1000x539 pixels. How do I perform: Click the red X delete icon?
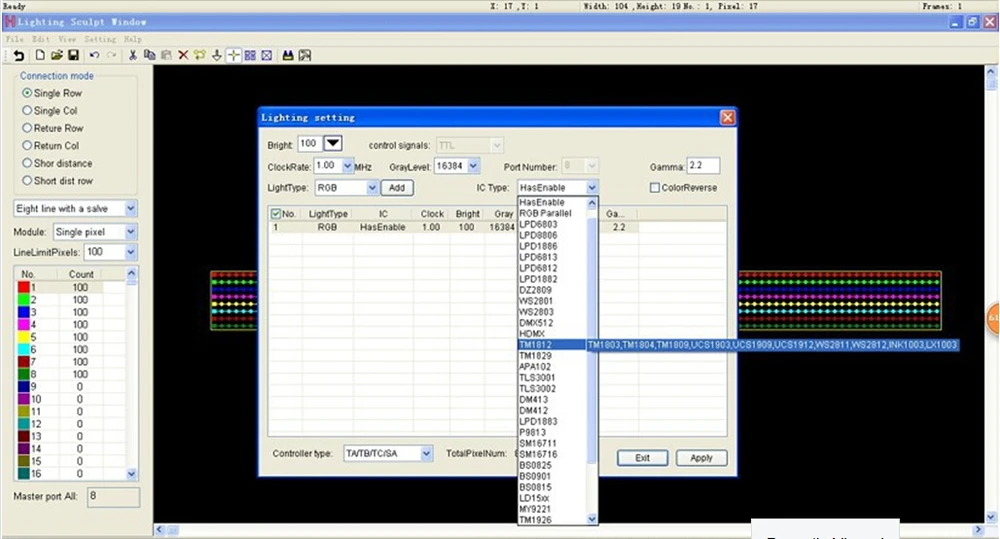click(183, 55)
